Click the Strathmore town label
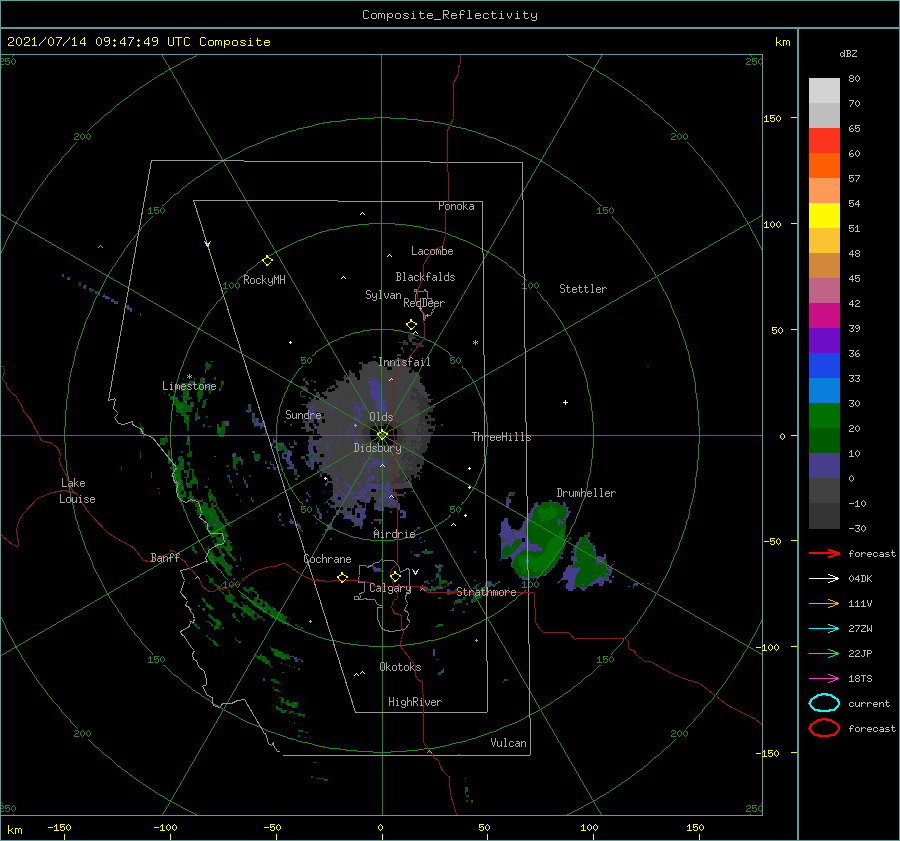 (x=486, y=592)
